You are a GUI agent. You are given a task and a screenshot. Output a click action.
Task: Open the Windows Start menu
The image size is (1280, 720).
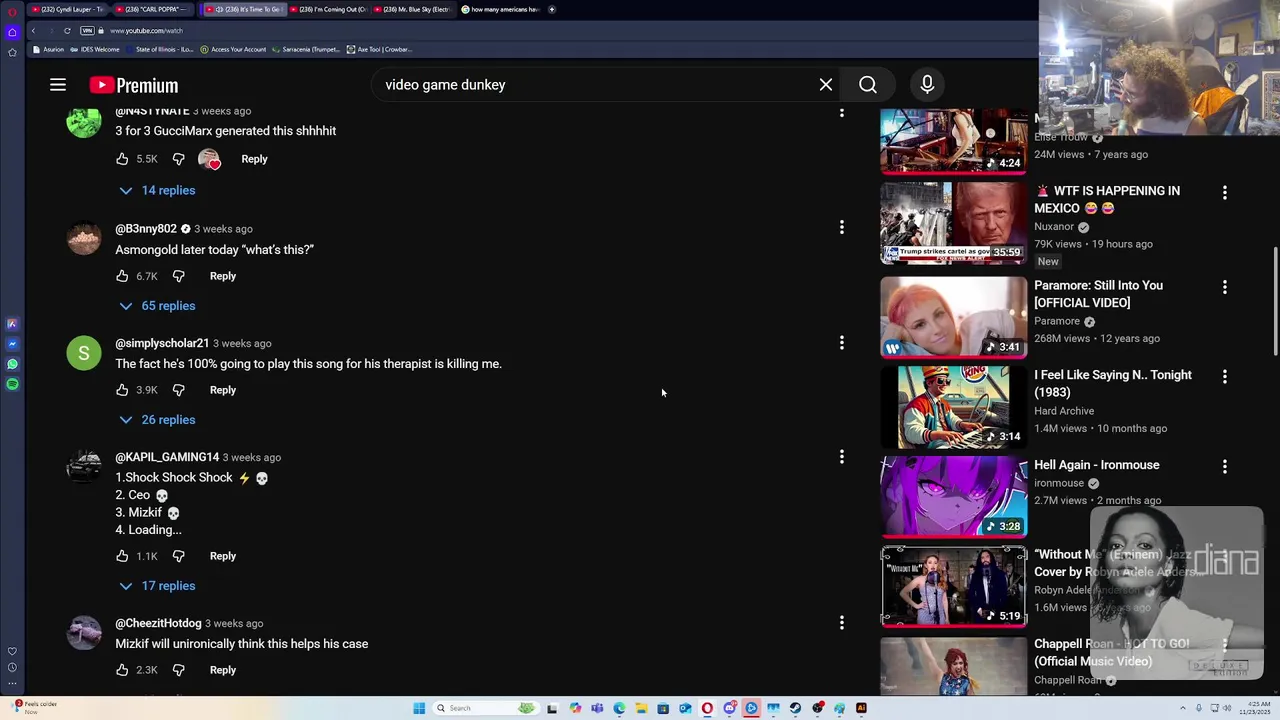419,708
